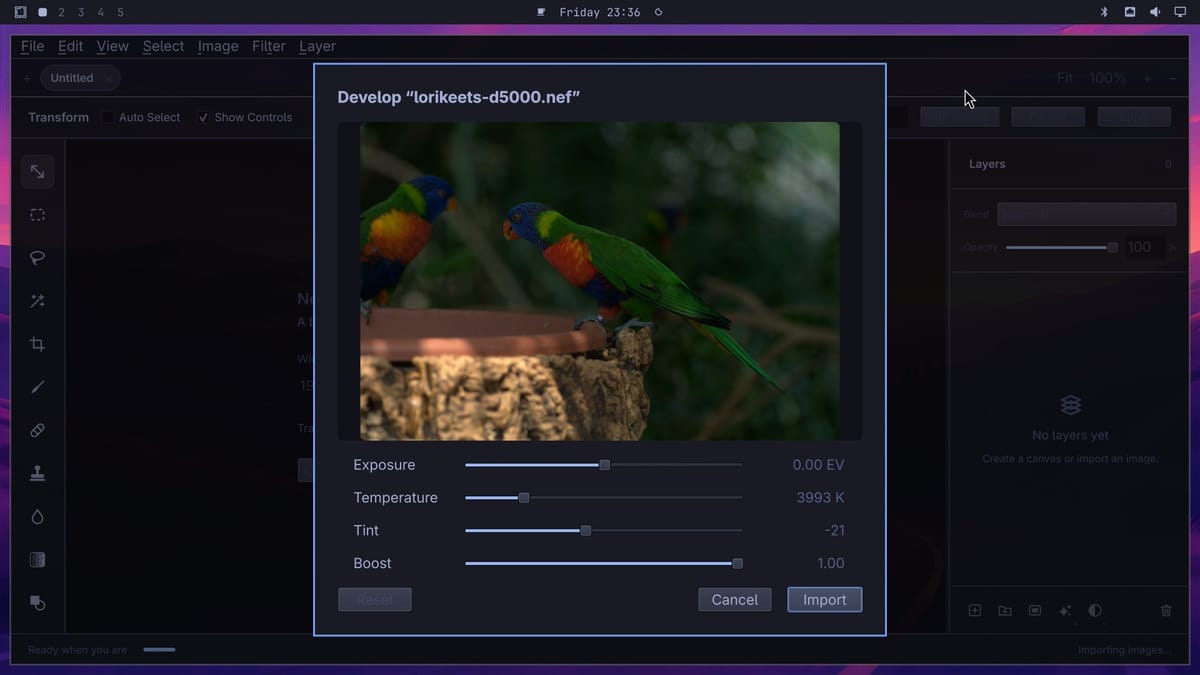Close the Untitled document tab

point(109,78)
